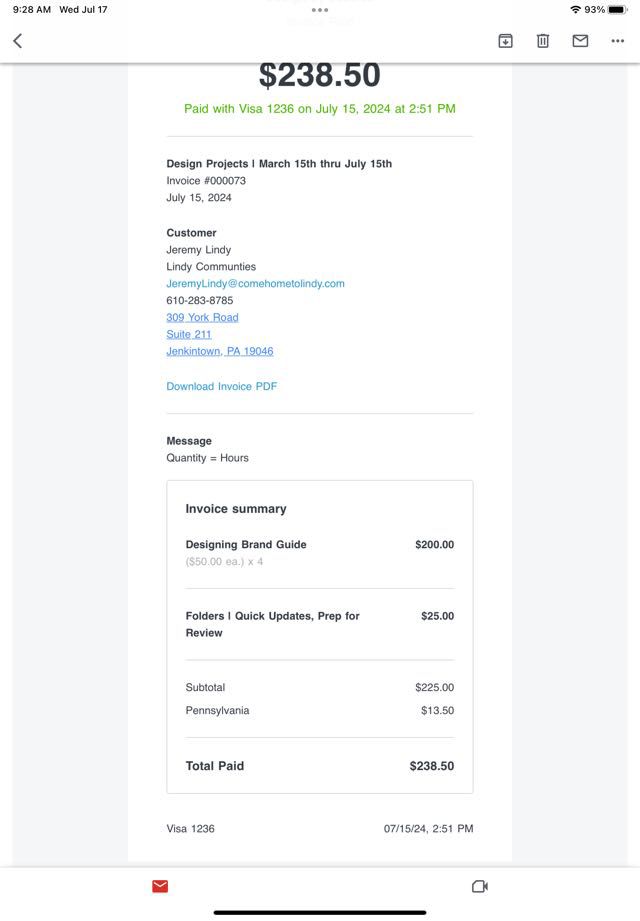
Task: Switch to the Mail tab
Action: point(160,886)
